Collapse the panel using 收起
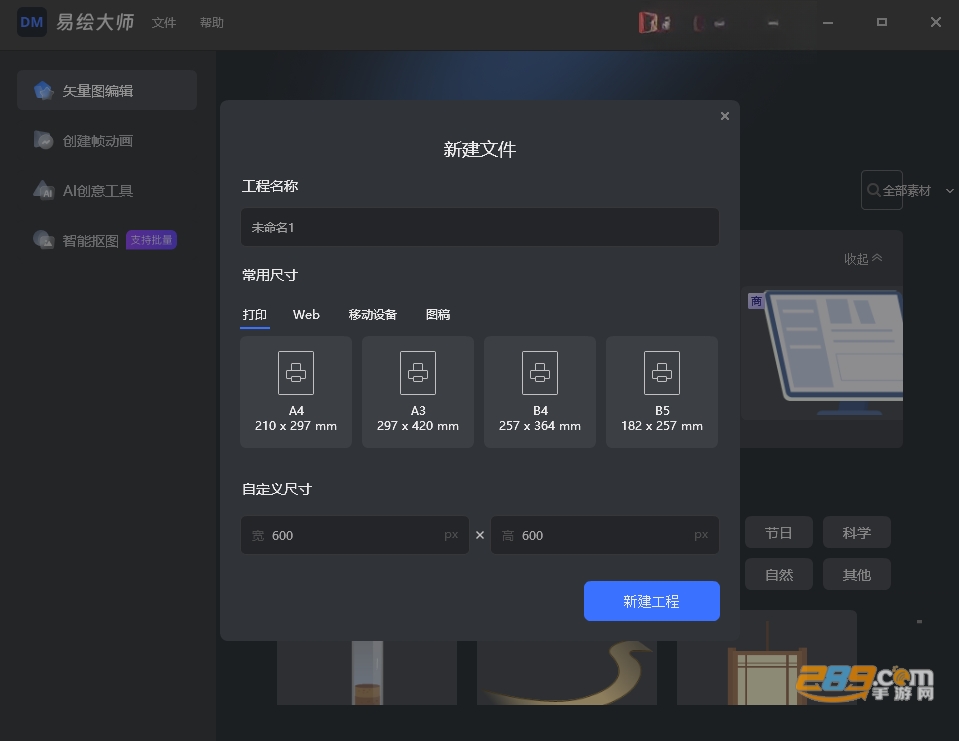 click(x=863, y=259)
